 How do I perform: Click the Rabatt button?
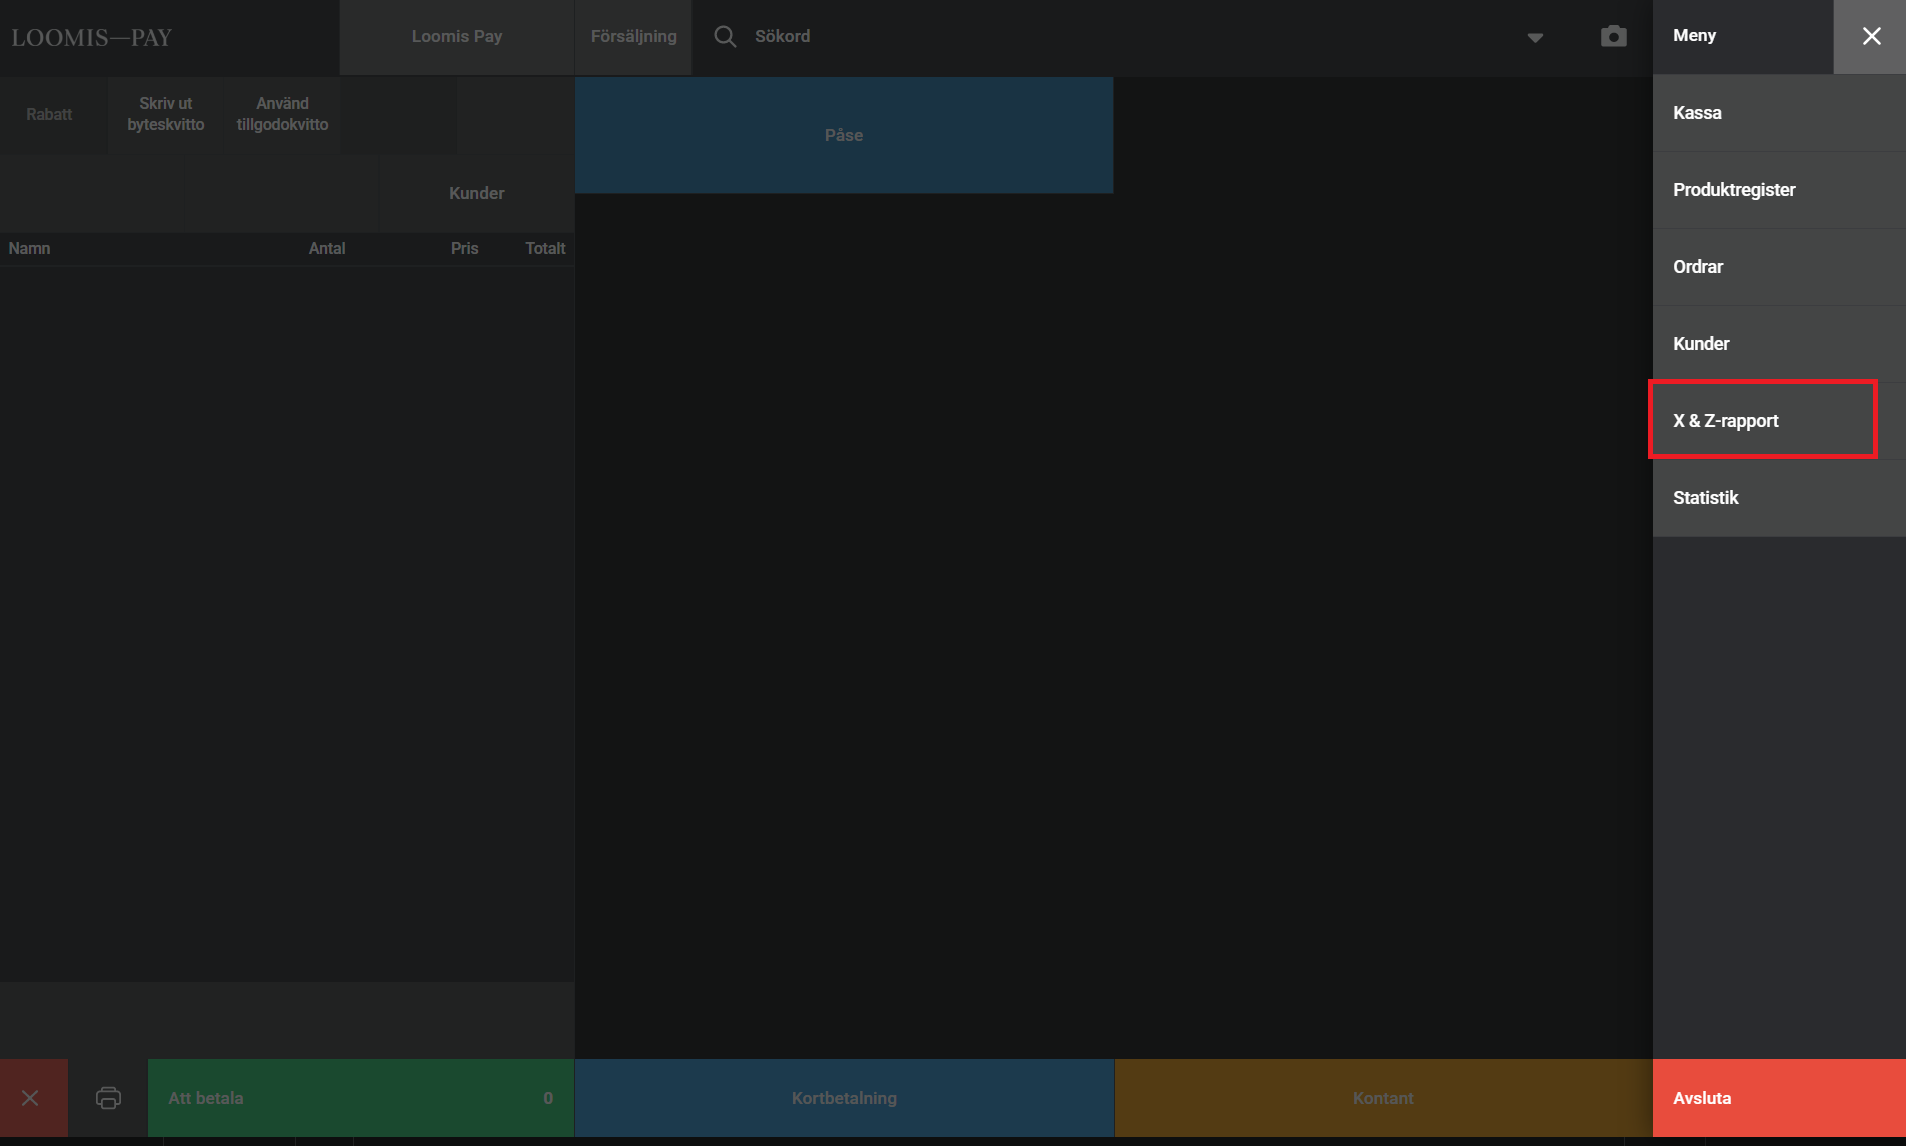tap(50, 115)
